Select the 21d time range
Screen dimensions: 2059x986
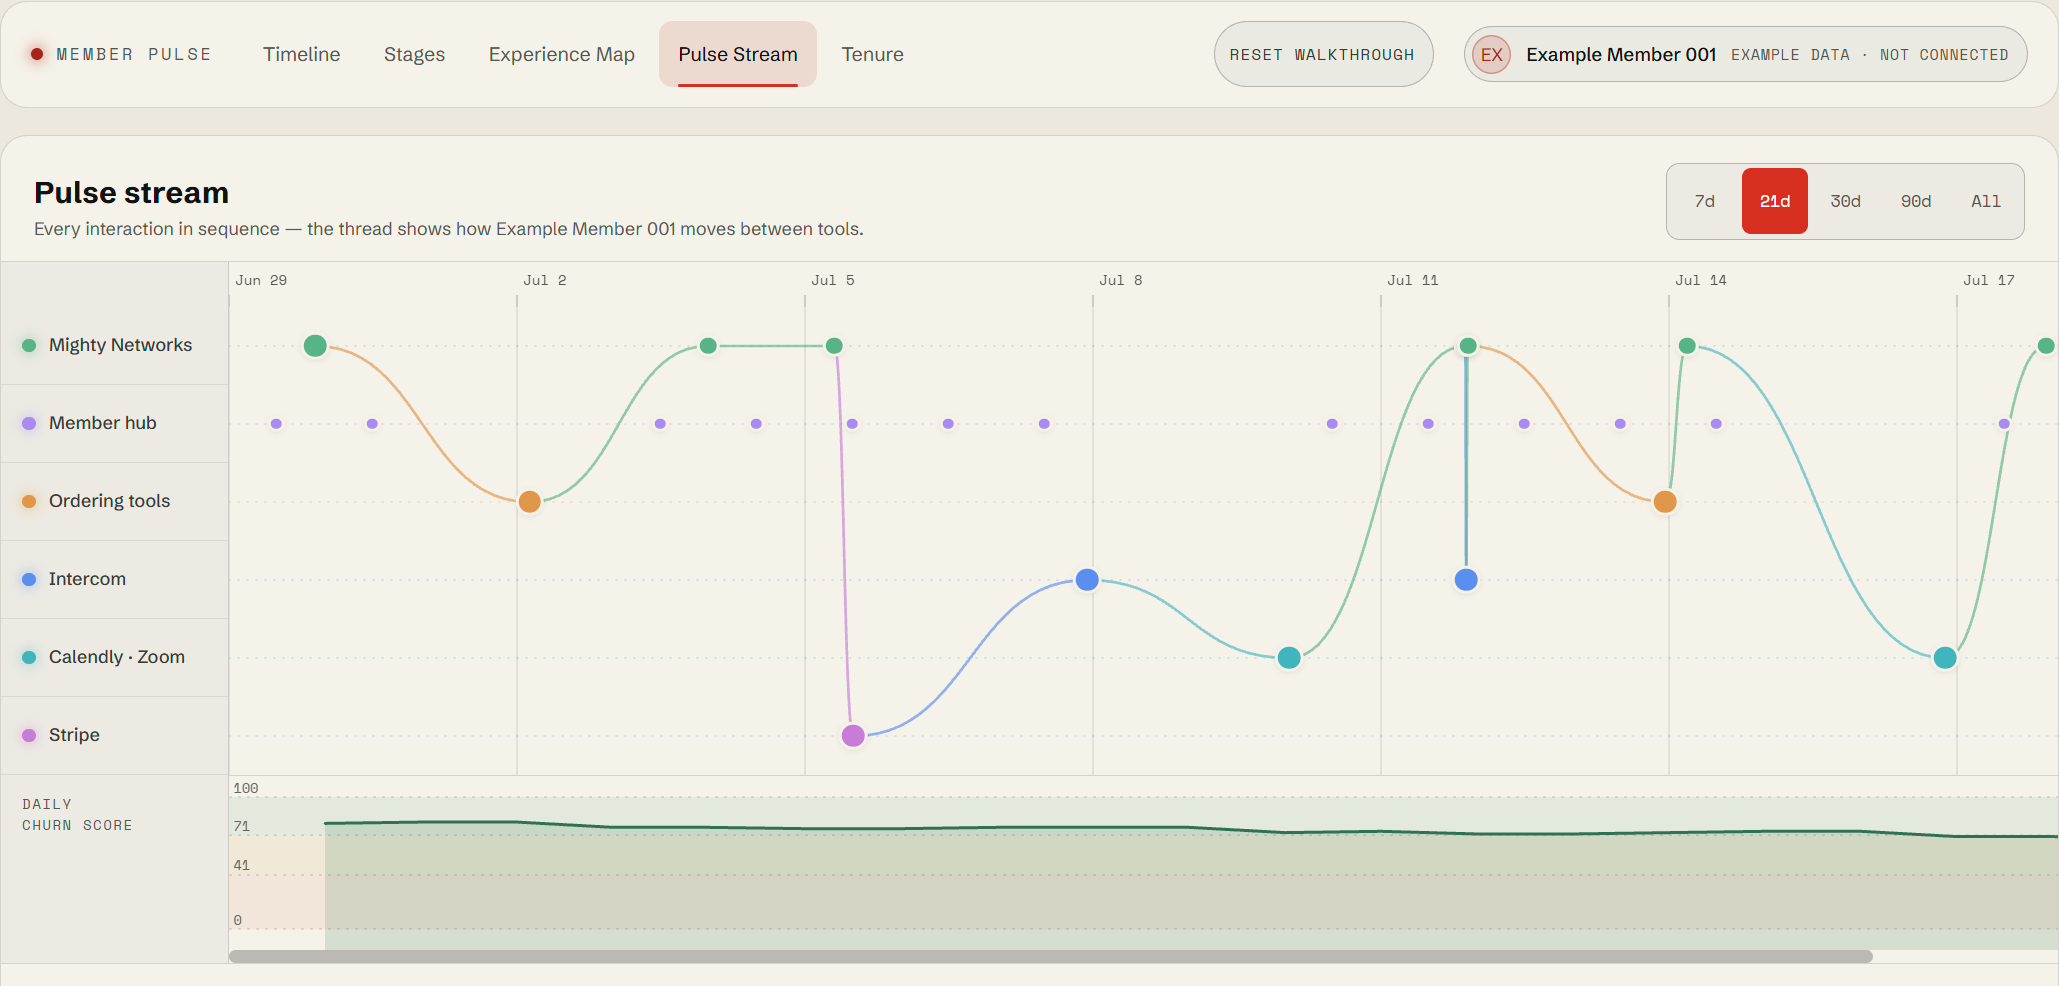click(1774, 201)
